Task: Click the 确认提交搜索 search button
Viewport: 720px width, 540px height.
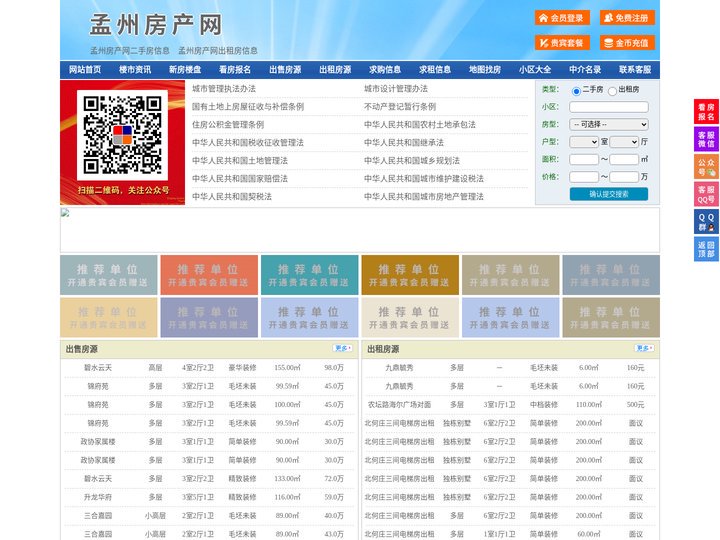Action: 609,194
